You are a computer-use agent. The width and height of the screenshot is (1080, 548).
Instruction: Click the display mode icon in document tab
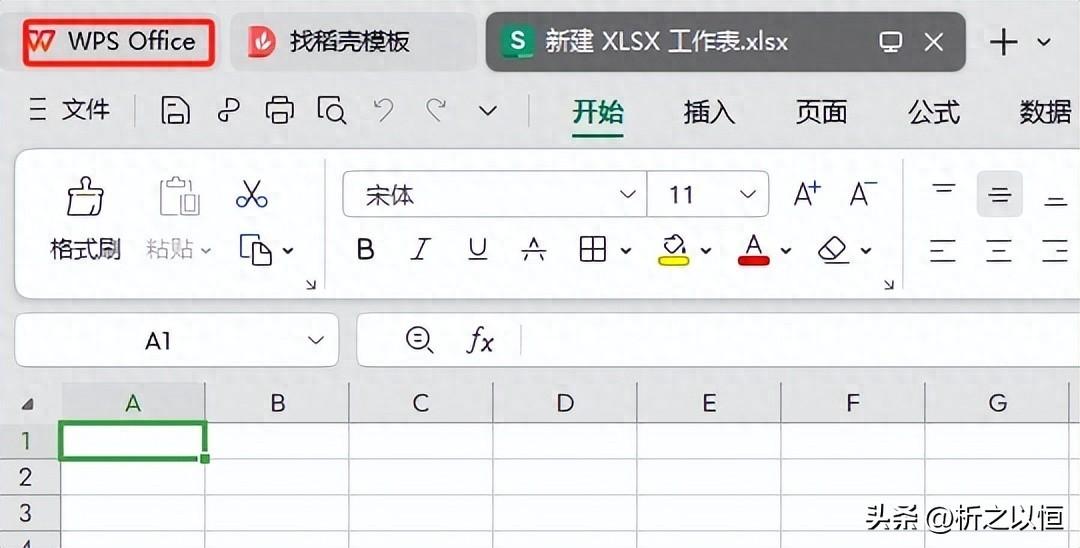tap(891, 43)
